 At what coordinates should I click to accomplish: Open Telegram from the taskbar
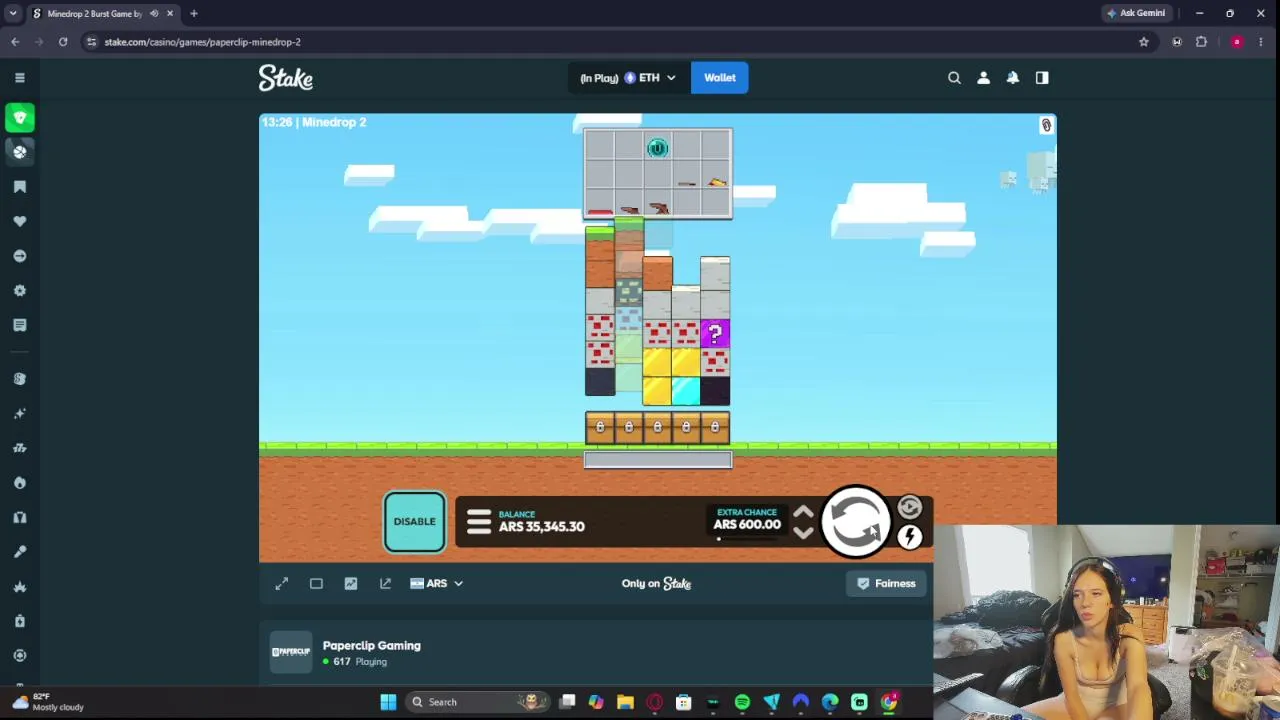coord(771,702)
